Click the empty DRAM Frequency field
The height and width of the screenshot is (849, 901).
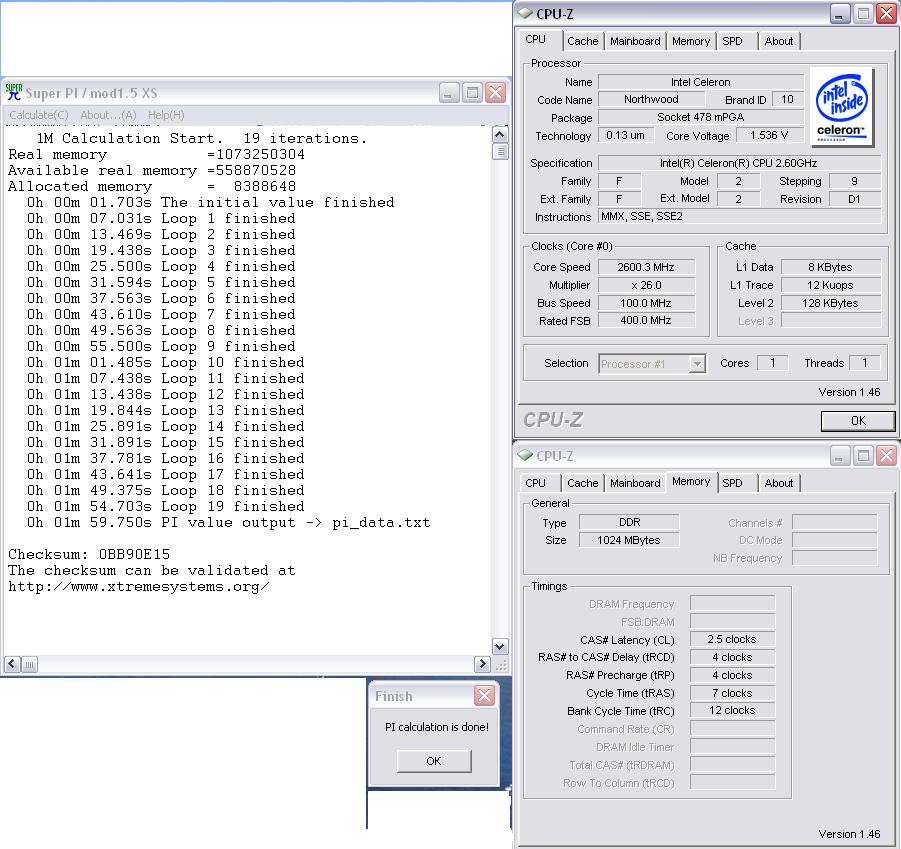point(732,604)
